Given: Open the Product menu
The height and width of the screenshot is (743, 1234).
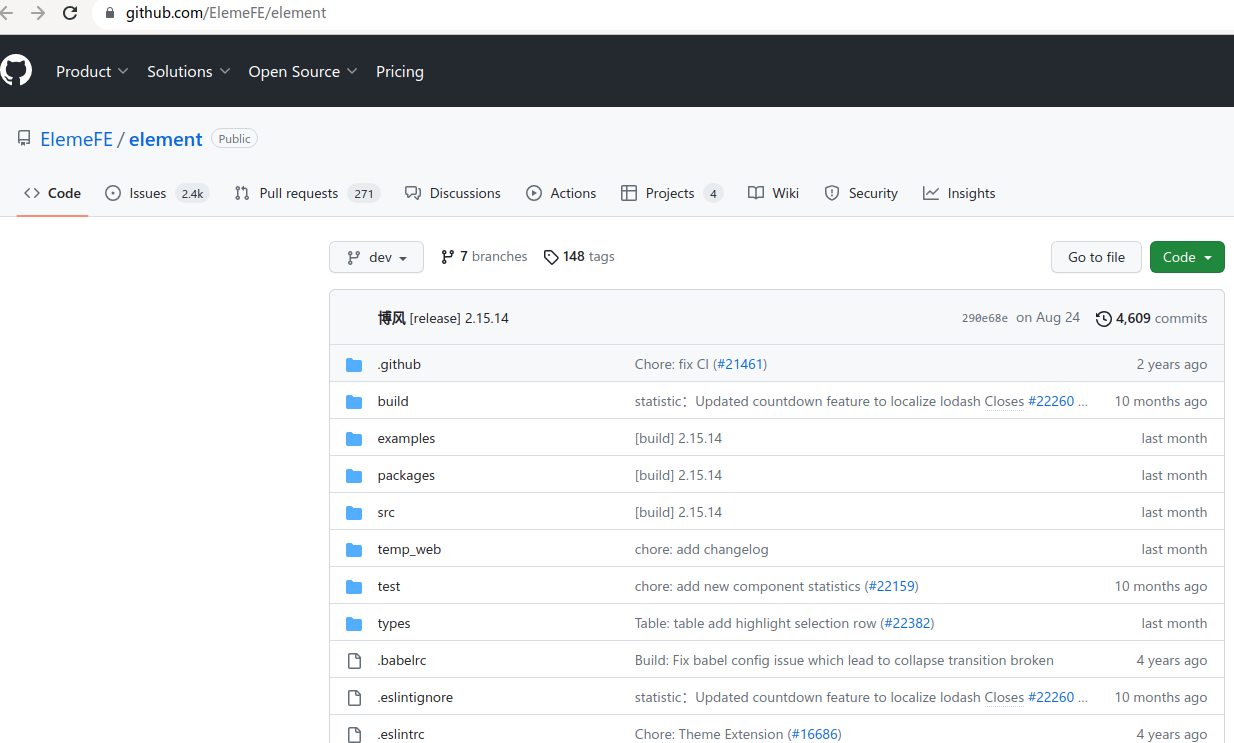Looking at the screenshot, I should coord(91,71).
